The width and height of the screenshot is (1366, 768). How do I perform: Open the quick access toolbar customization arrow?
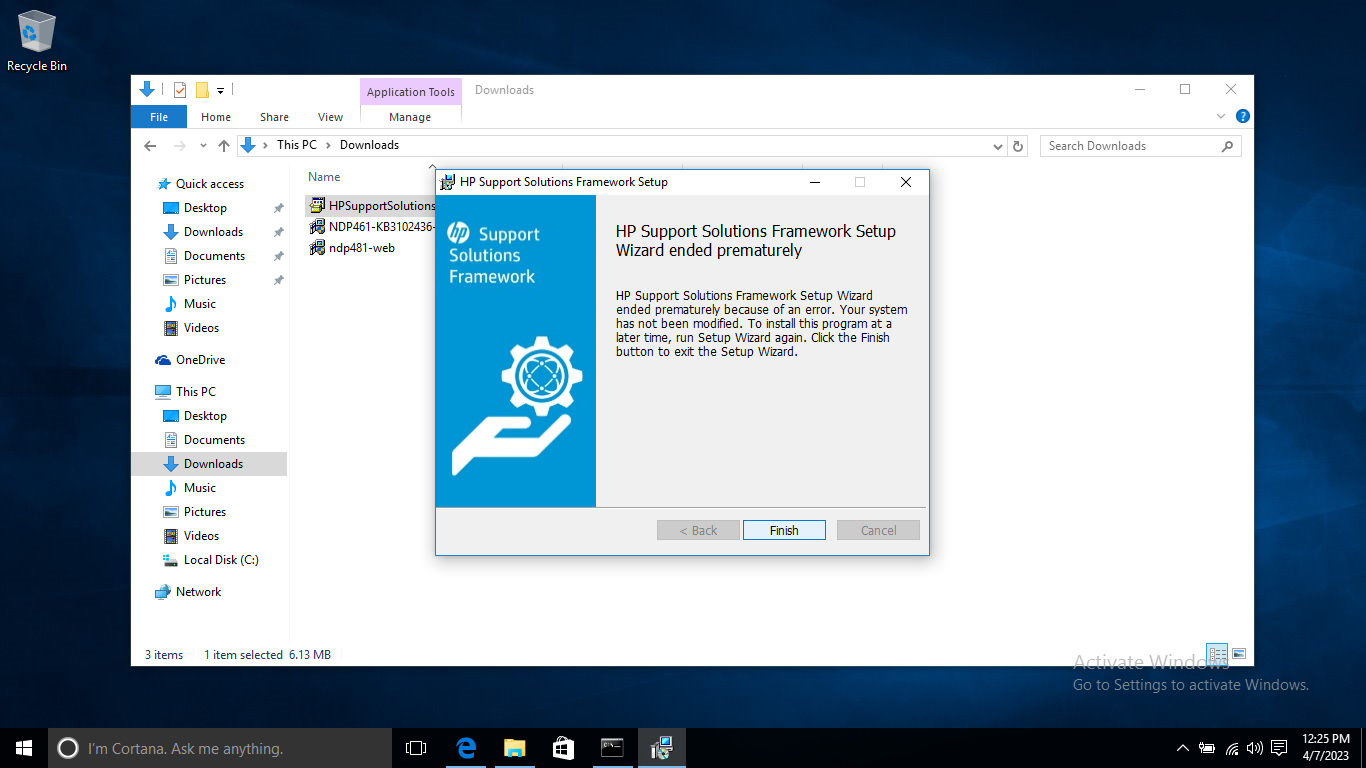pyautogui.click(x=222, y=89)
